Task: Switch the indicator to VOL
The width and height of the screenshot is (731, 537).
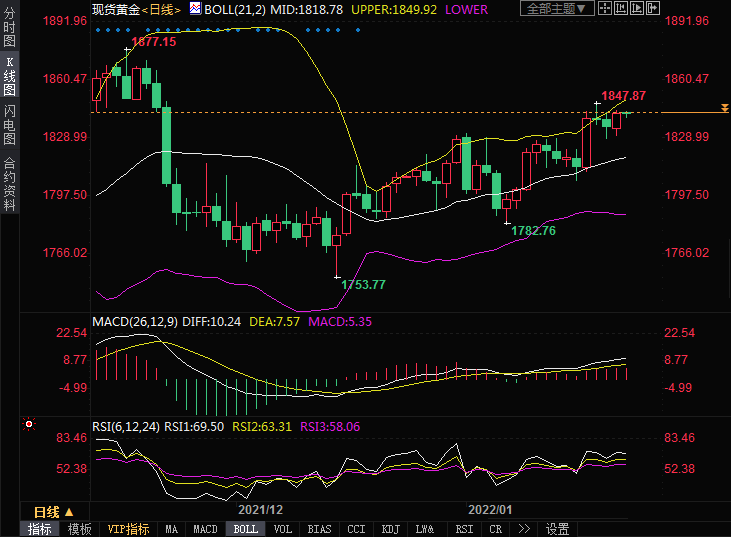Action: pyautogui.click(x=283, y=529)
